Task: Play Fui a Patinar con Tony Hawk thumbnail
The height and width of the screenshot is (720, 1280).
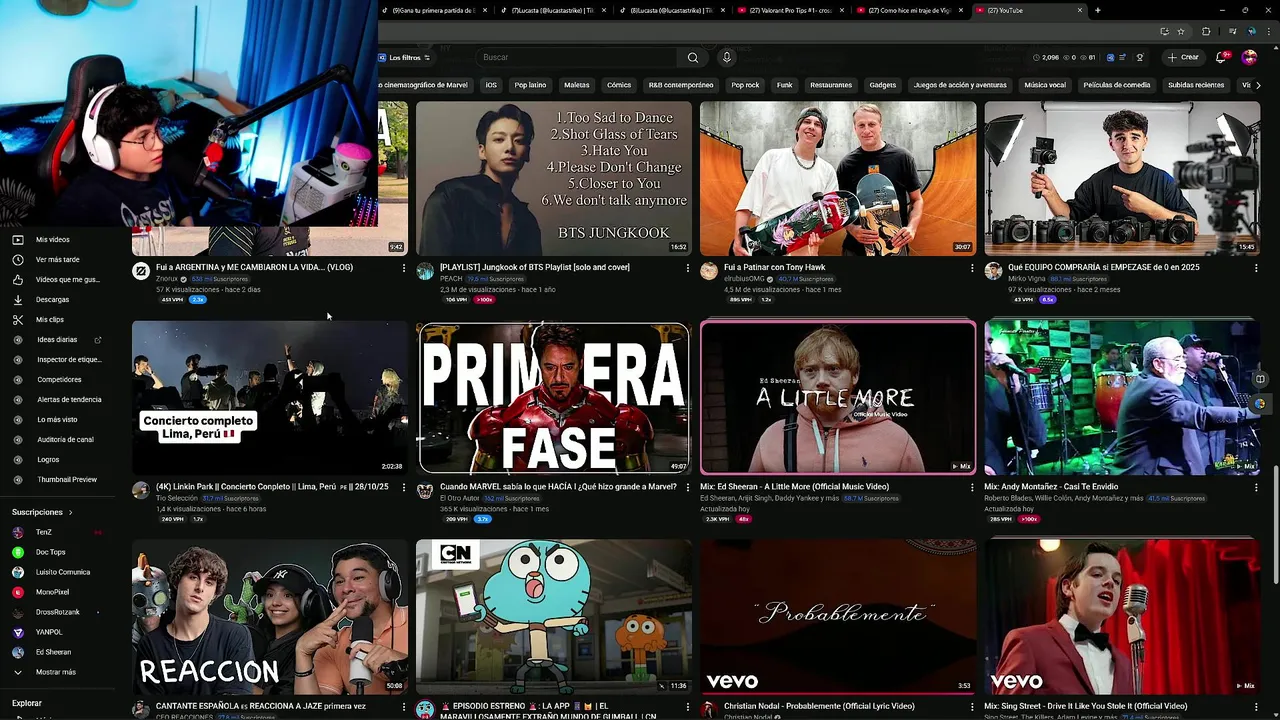Action: 838,178
